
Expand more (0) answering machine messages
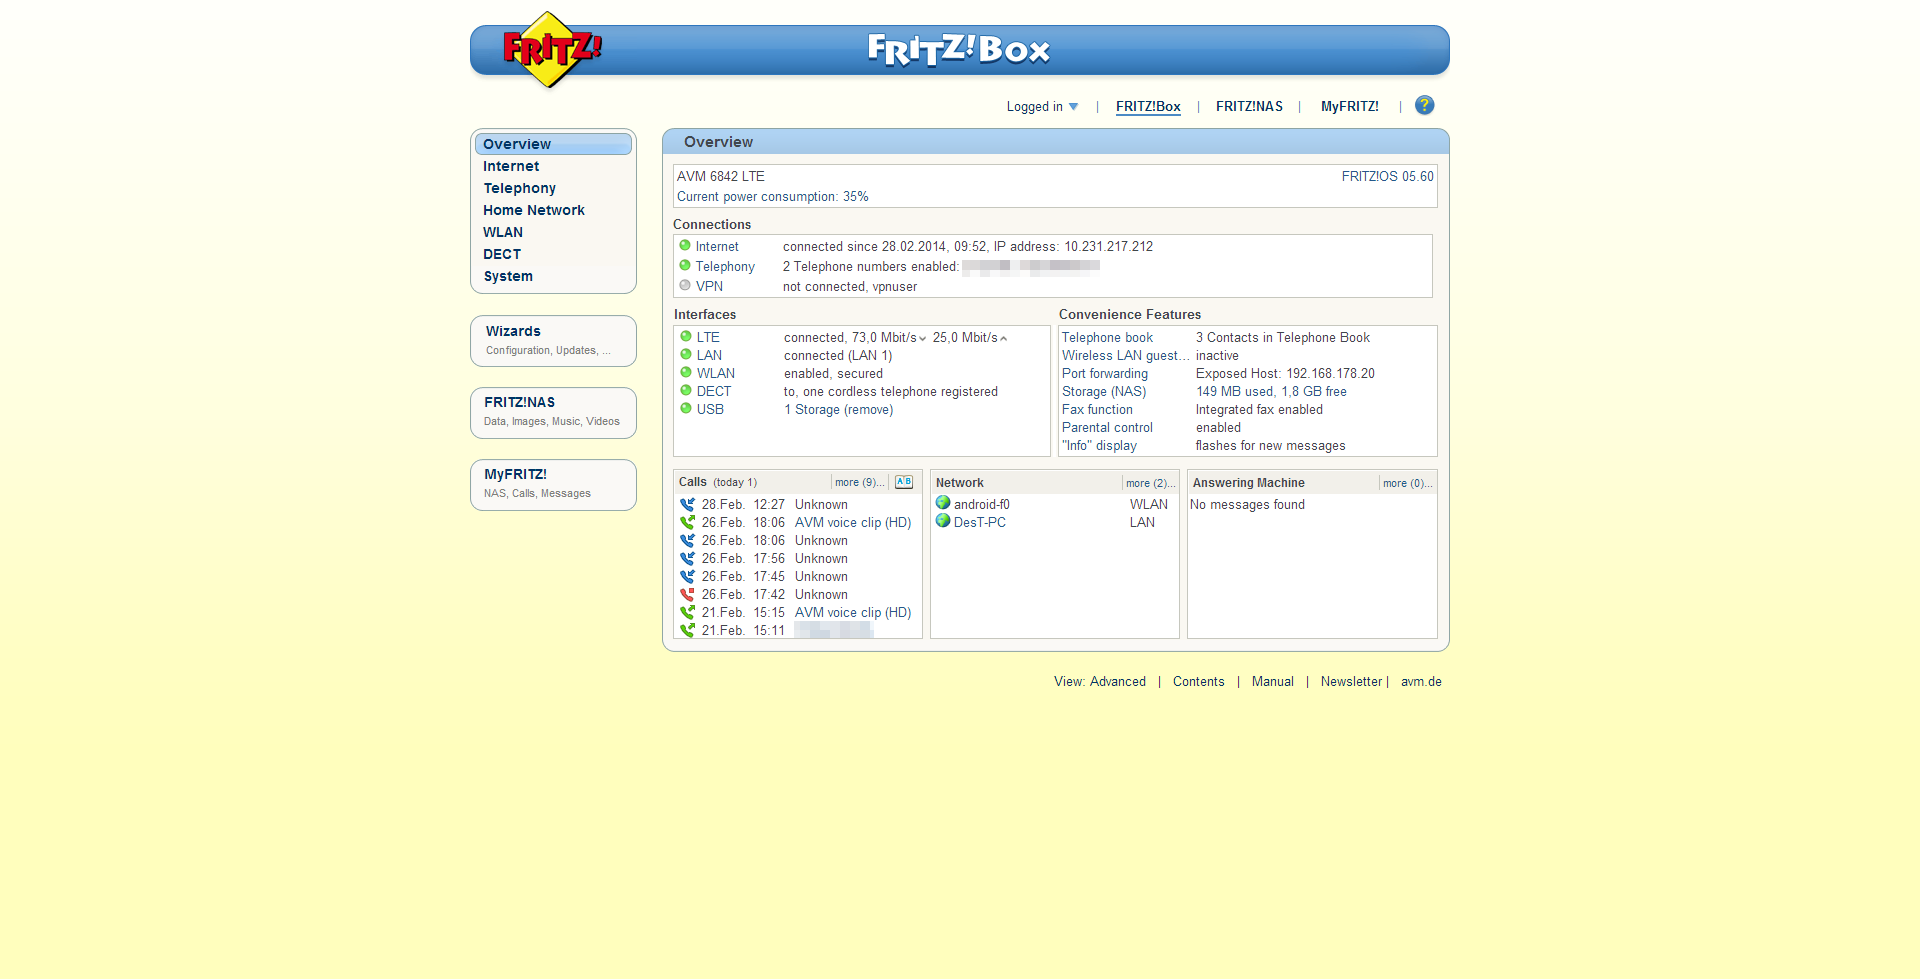1407,483
